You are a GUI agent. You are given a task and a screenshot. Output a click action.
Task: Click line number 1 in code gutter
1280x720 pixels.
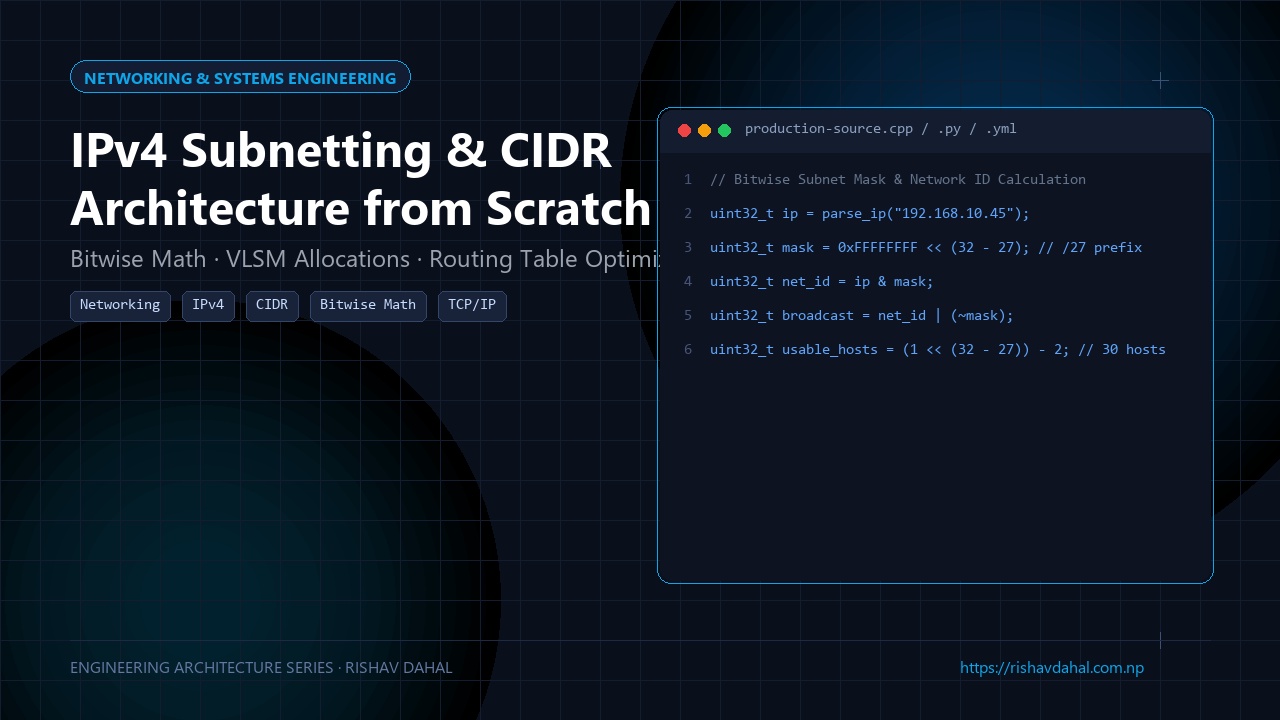pyautogui.click(x=688, y=180)
